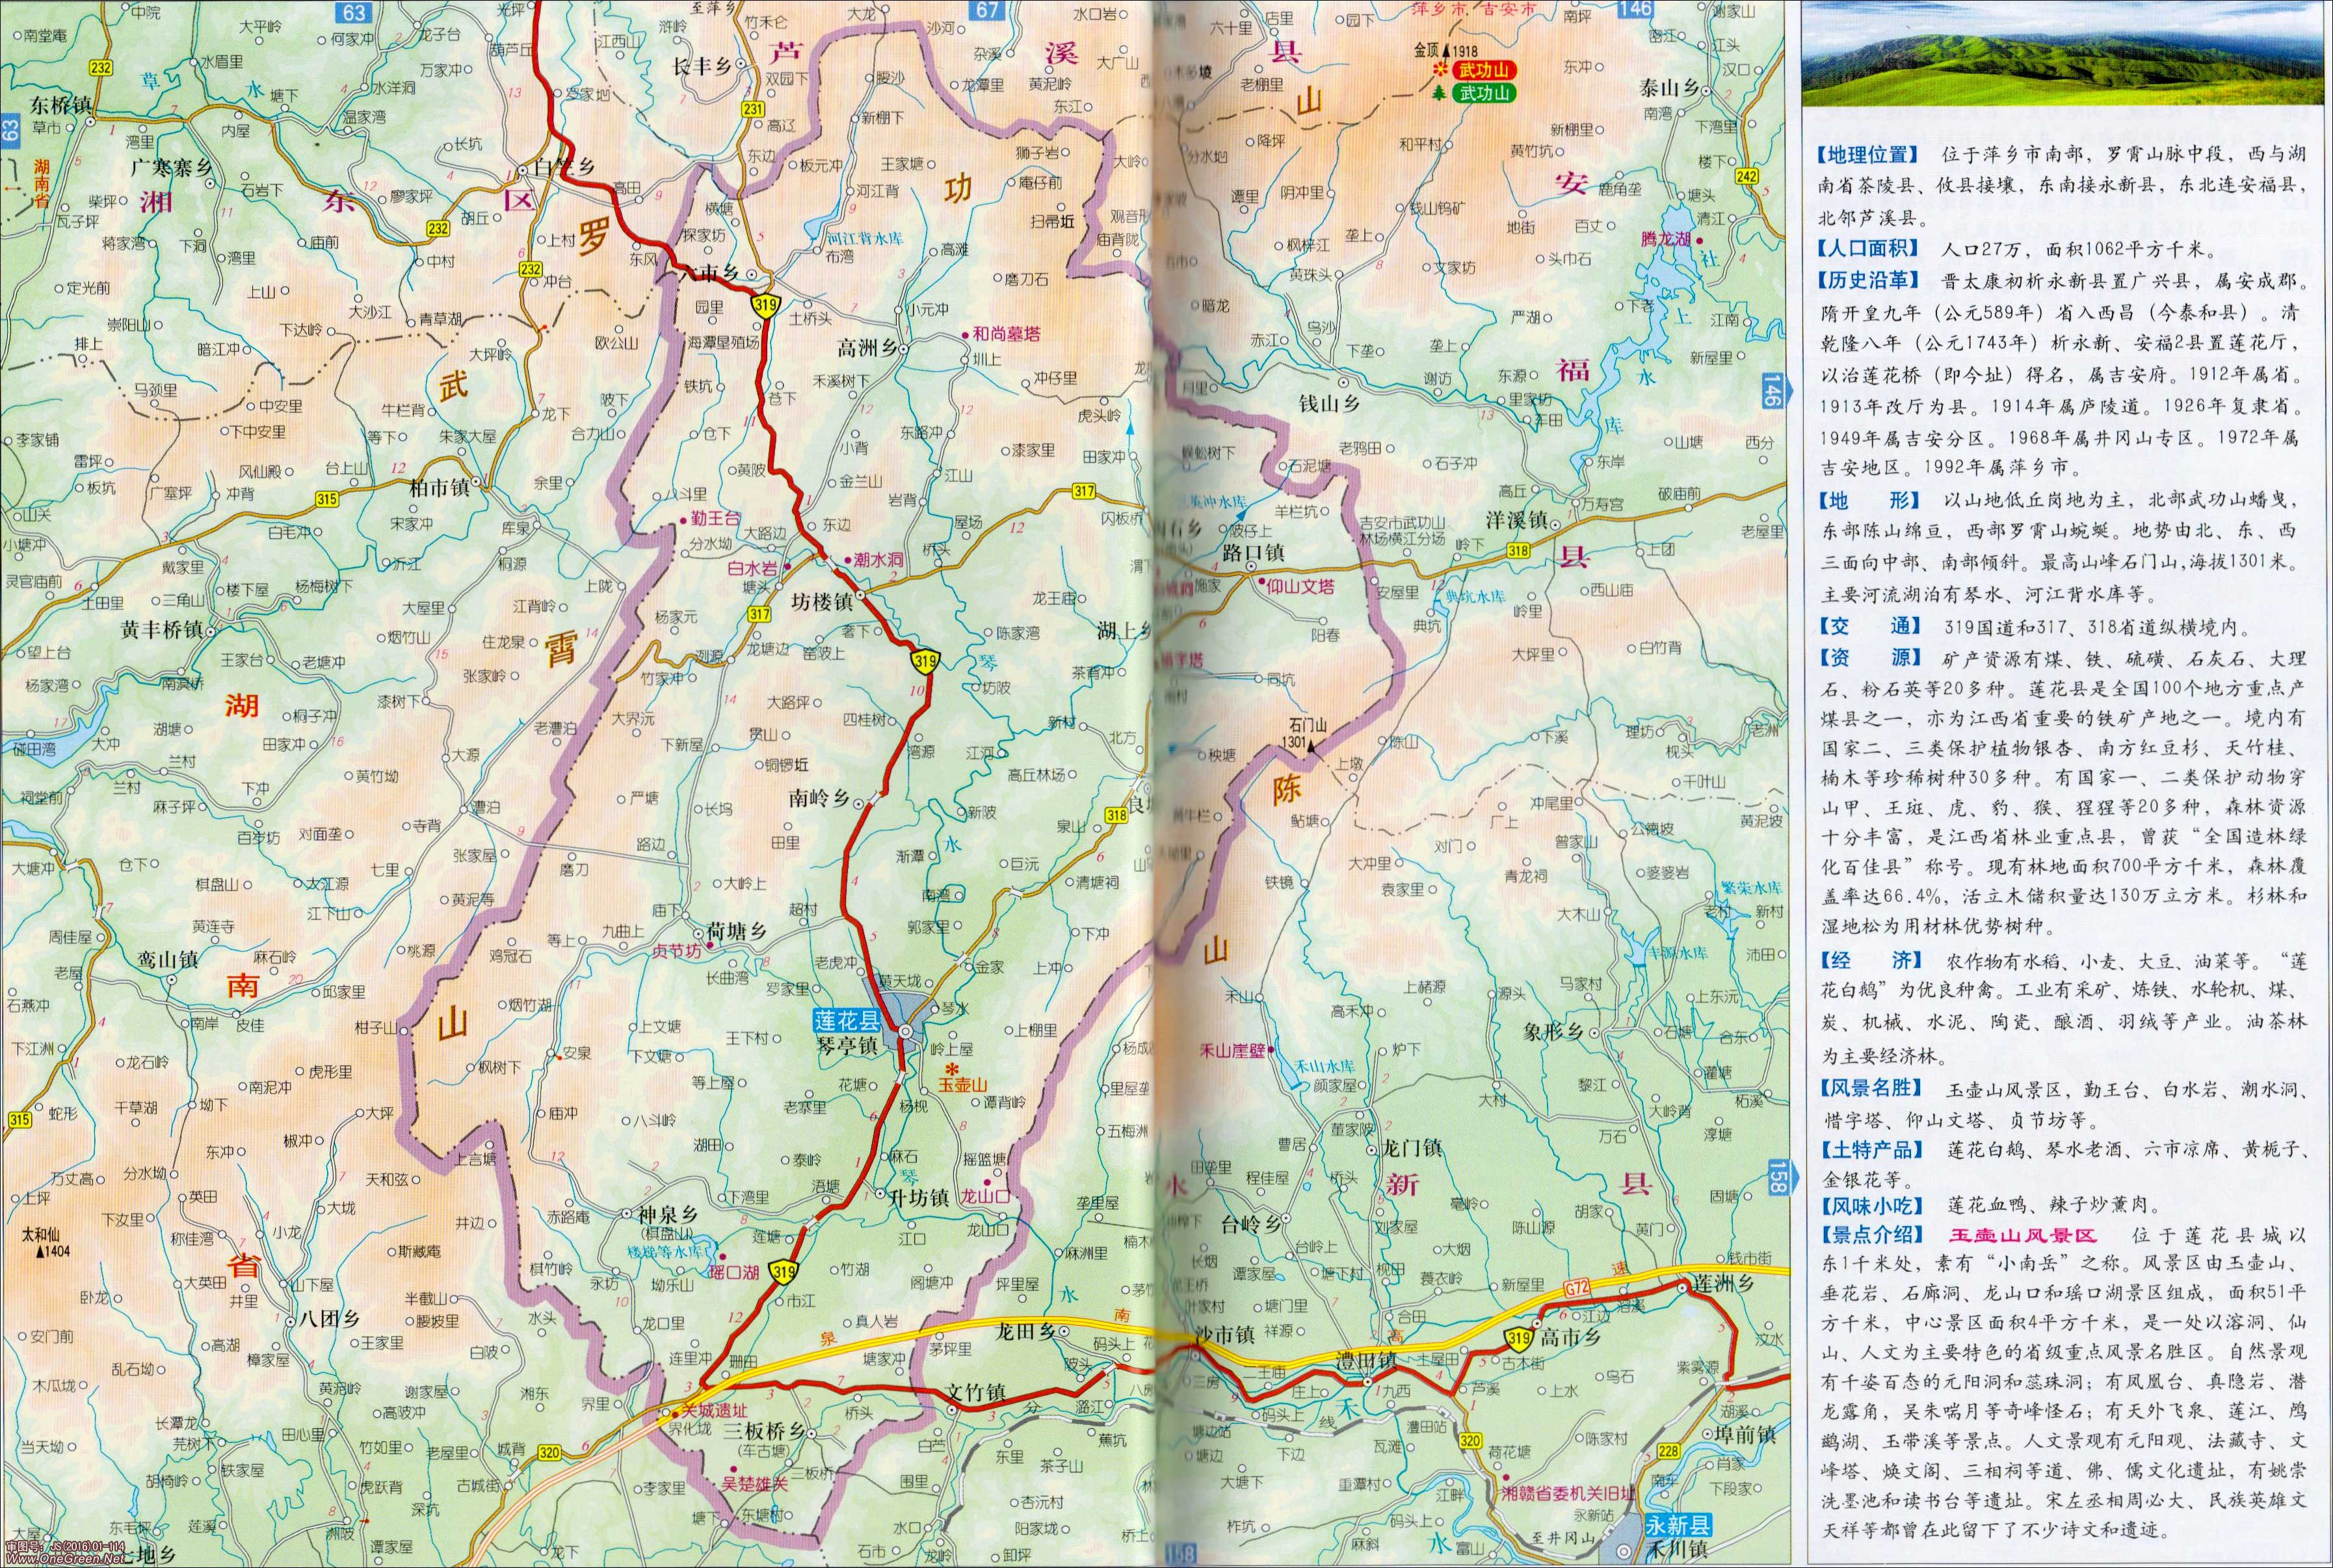2333x1568 pixels.
Task: Click the orange 玉壶山 star symbol
Action: pyautogui.click(x=952, y=1068)
